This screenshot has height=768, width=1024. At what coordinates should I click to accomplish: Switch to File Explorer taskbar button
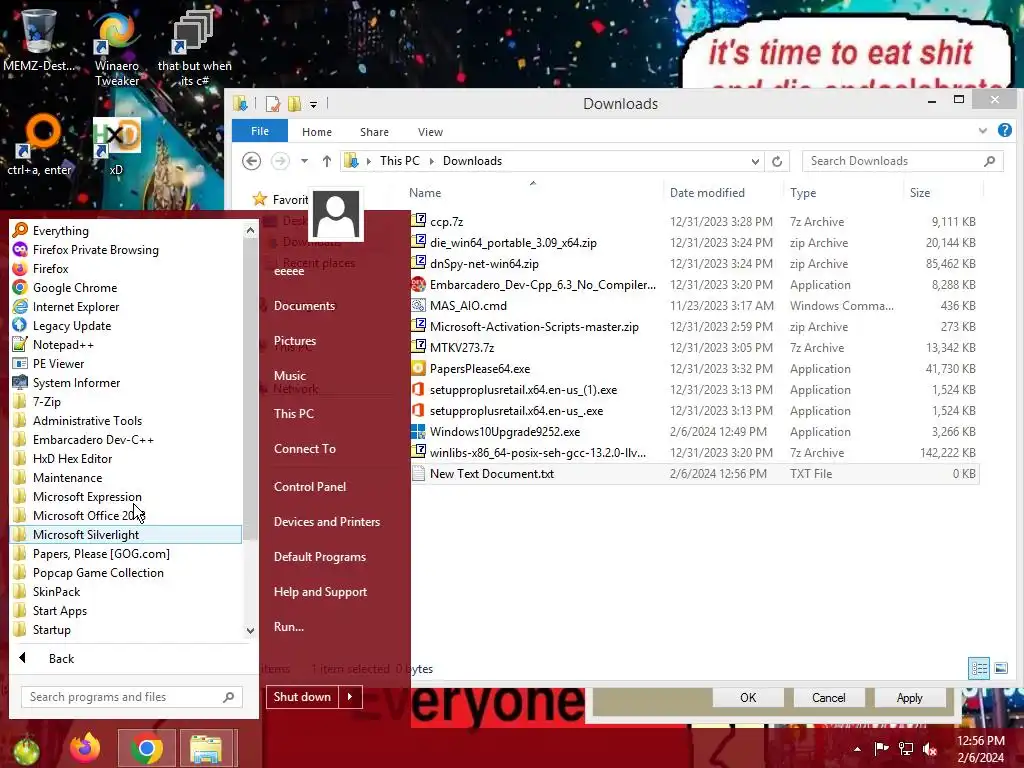click(206, 748)
